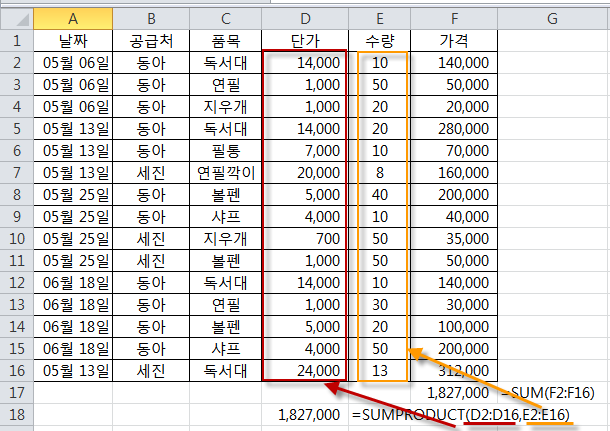The height and width of the screenshot is (431, 610).
Task: Select row 10 header
Action: click(17, 238)
